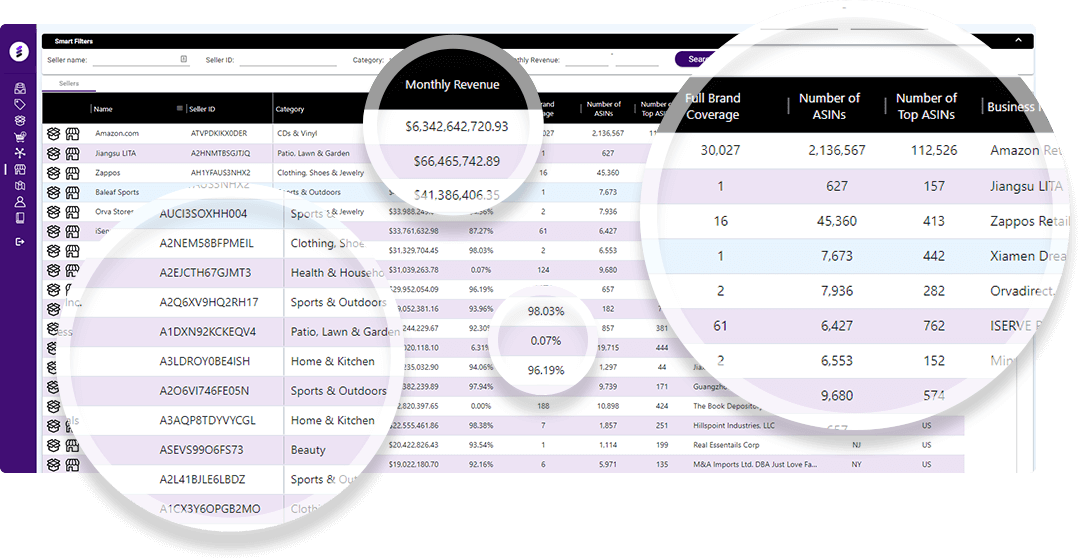
Task: Click the storefront icon in the $20,422,826.43 row
Action: point(72,446)
